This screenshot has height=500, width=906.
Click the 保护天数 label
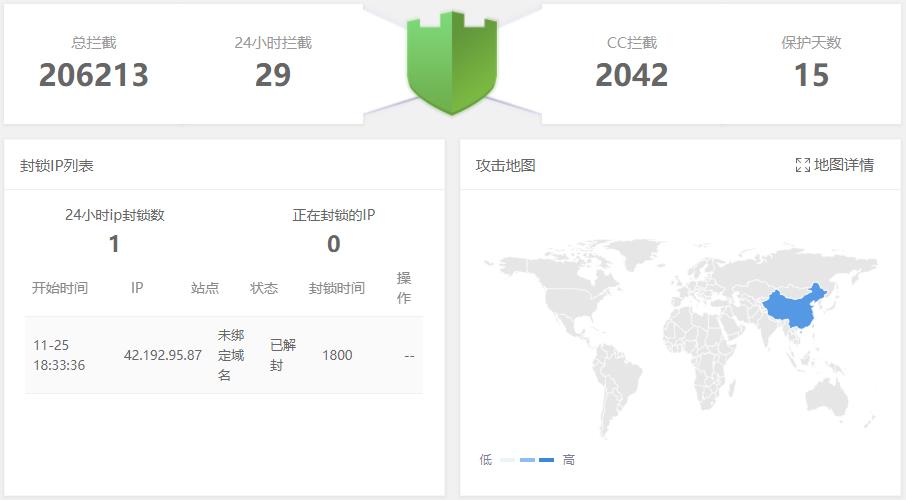tap(811, 43)
